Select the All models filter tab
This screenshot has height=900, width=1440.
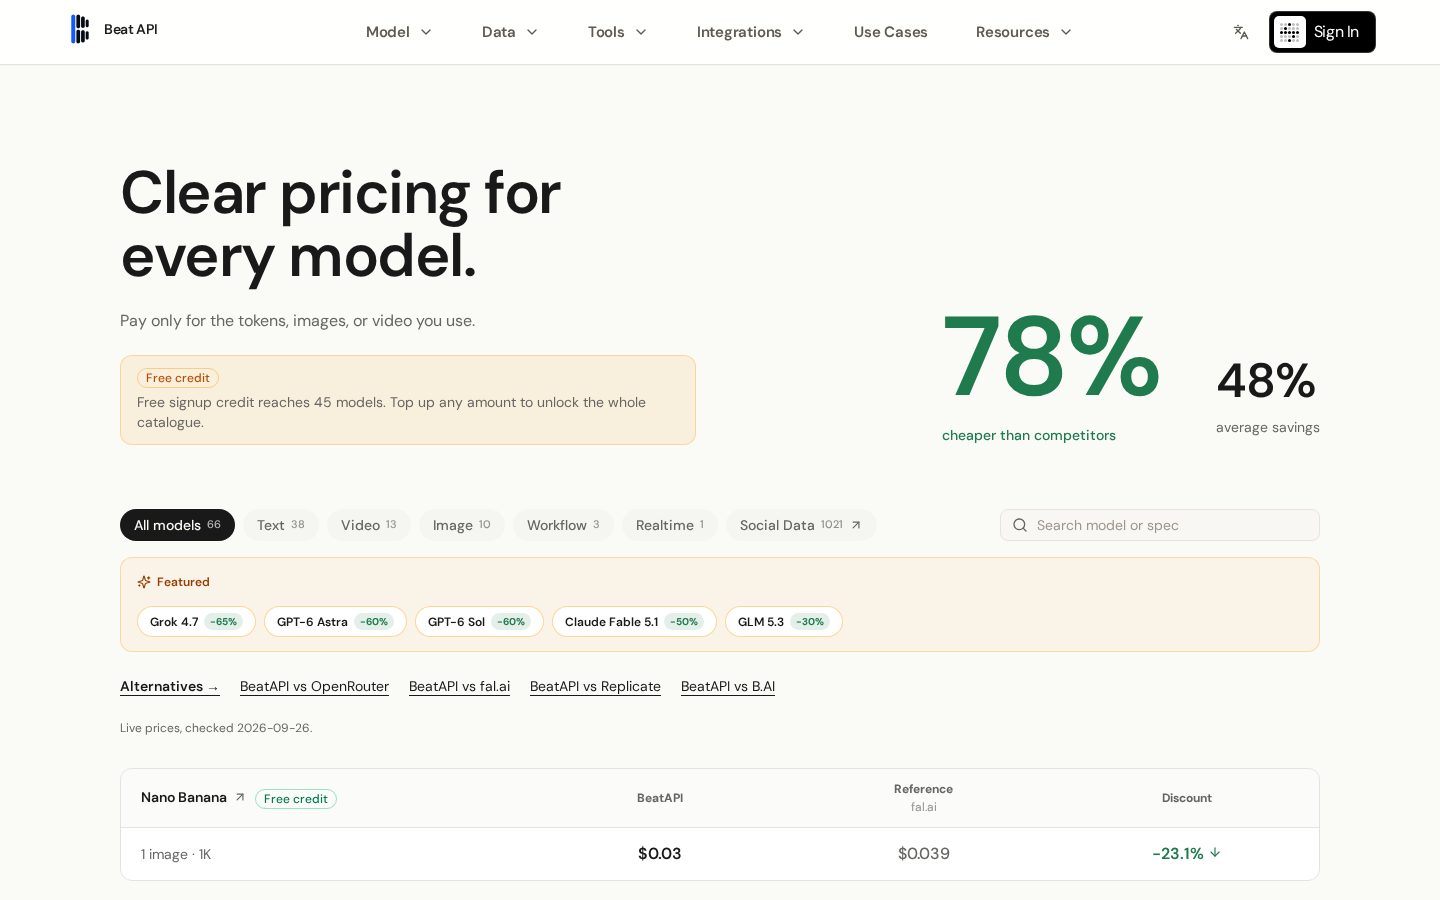tap(177, 525)
